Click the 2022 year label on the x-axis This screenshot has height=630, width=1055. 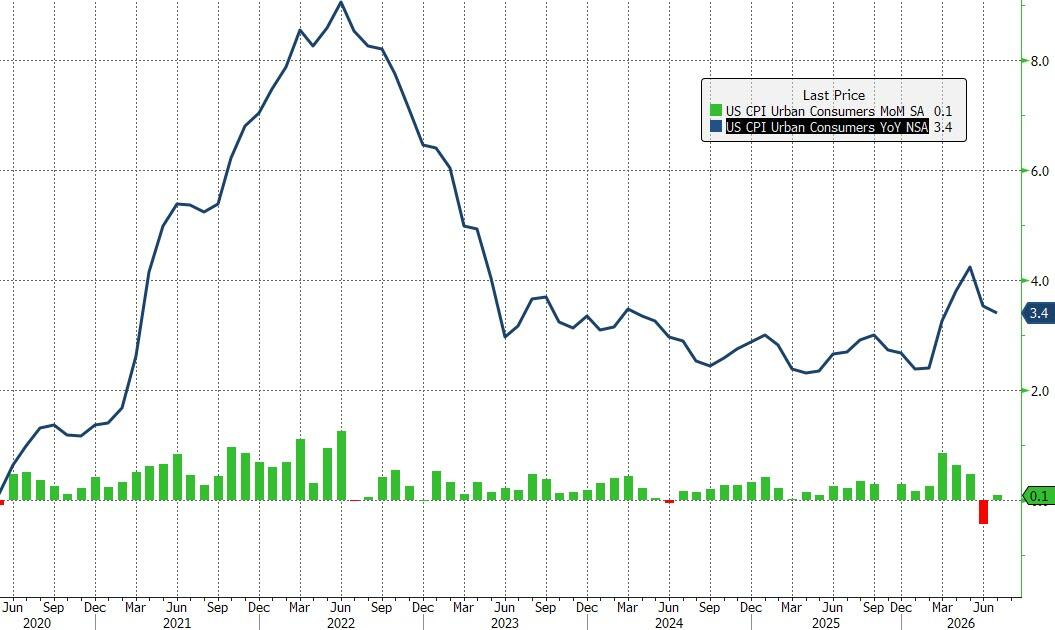click(x=340, y=623)
